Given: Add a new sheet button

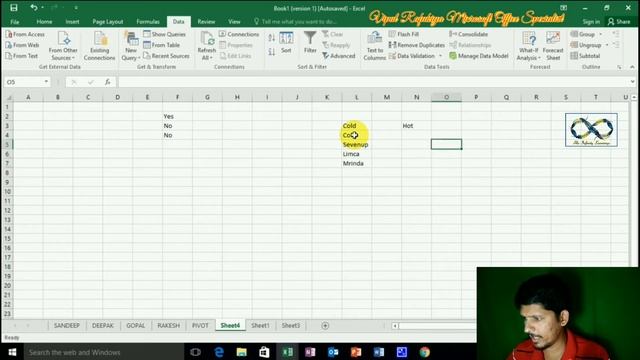Looking at the screenshot, I should tap(325, 325).
